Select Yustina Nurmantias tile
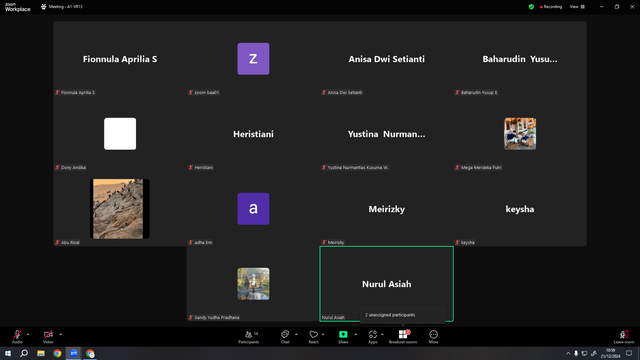This screenshot has width=640, height=360. 387,134
